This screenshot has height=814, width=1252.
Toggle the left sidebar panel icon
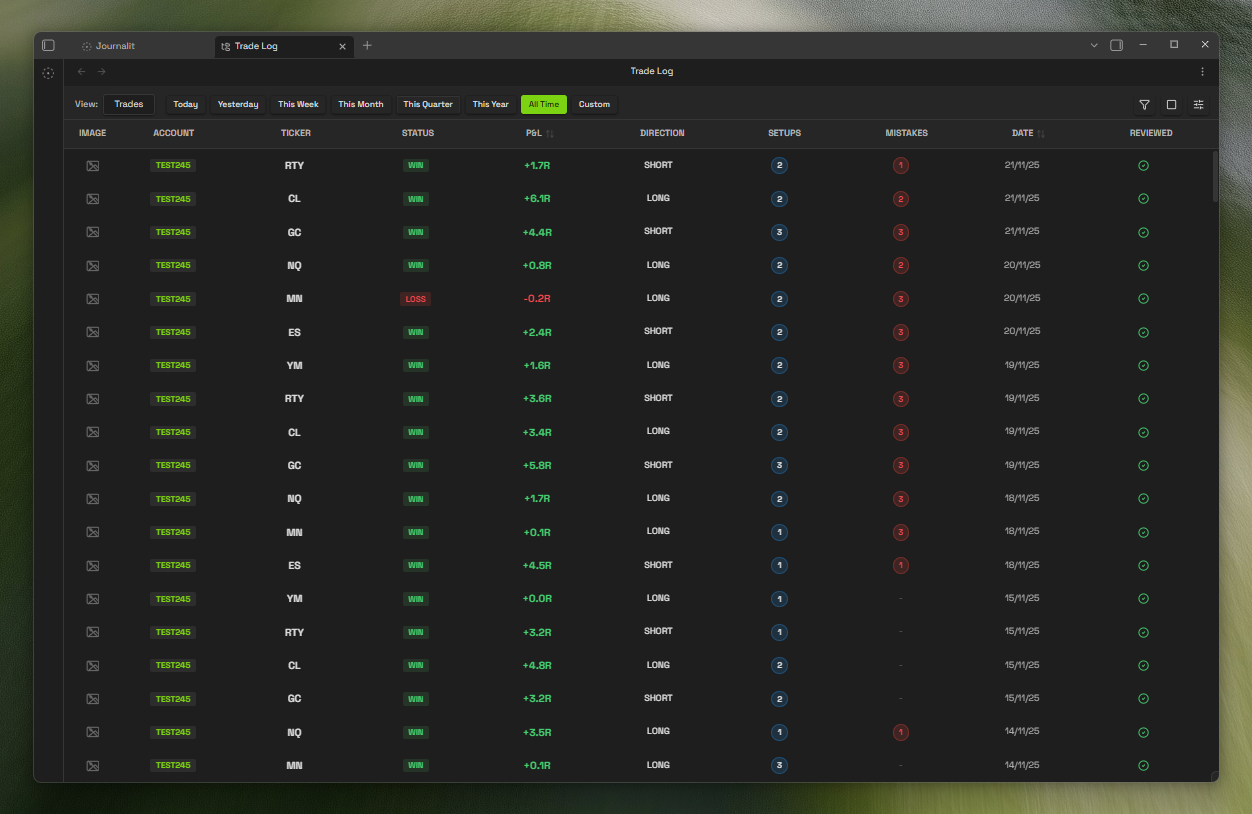point(48,46)
